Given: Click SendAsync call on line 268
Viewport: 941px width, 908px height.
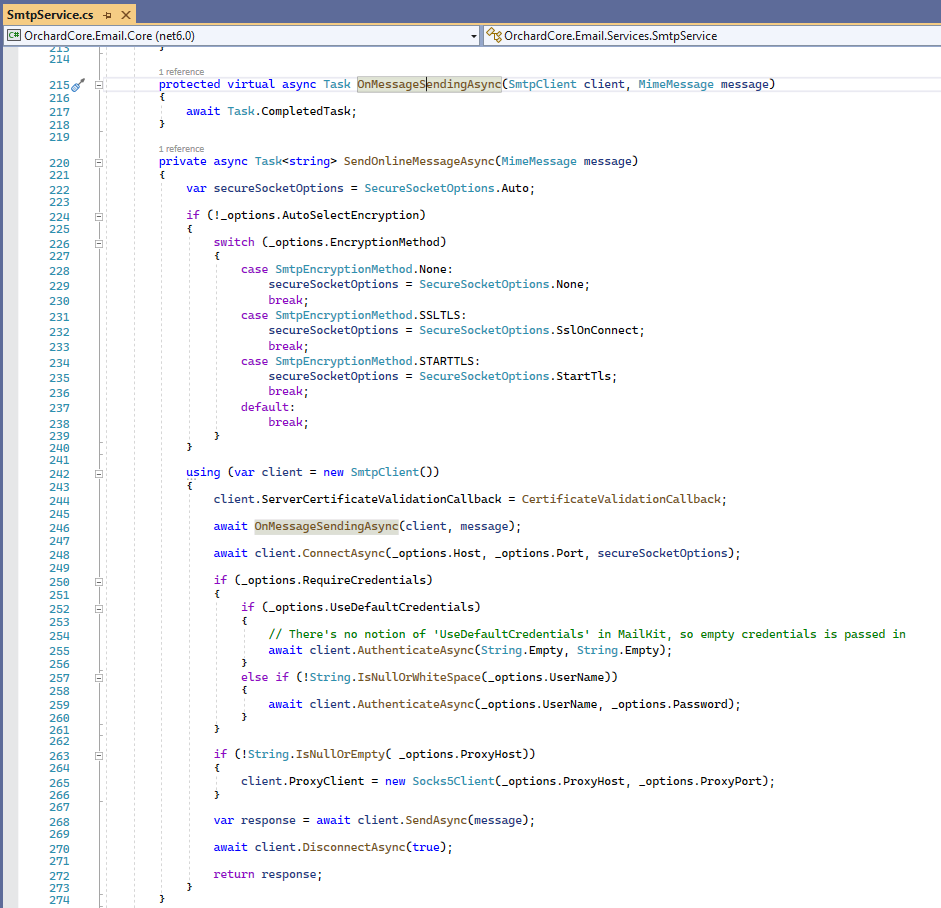Looking at the screenshot, I should (x=436, y=820).
